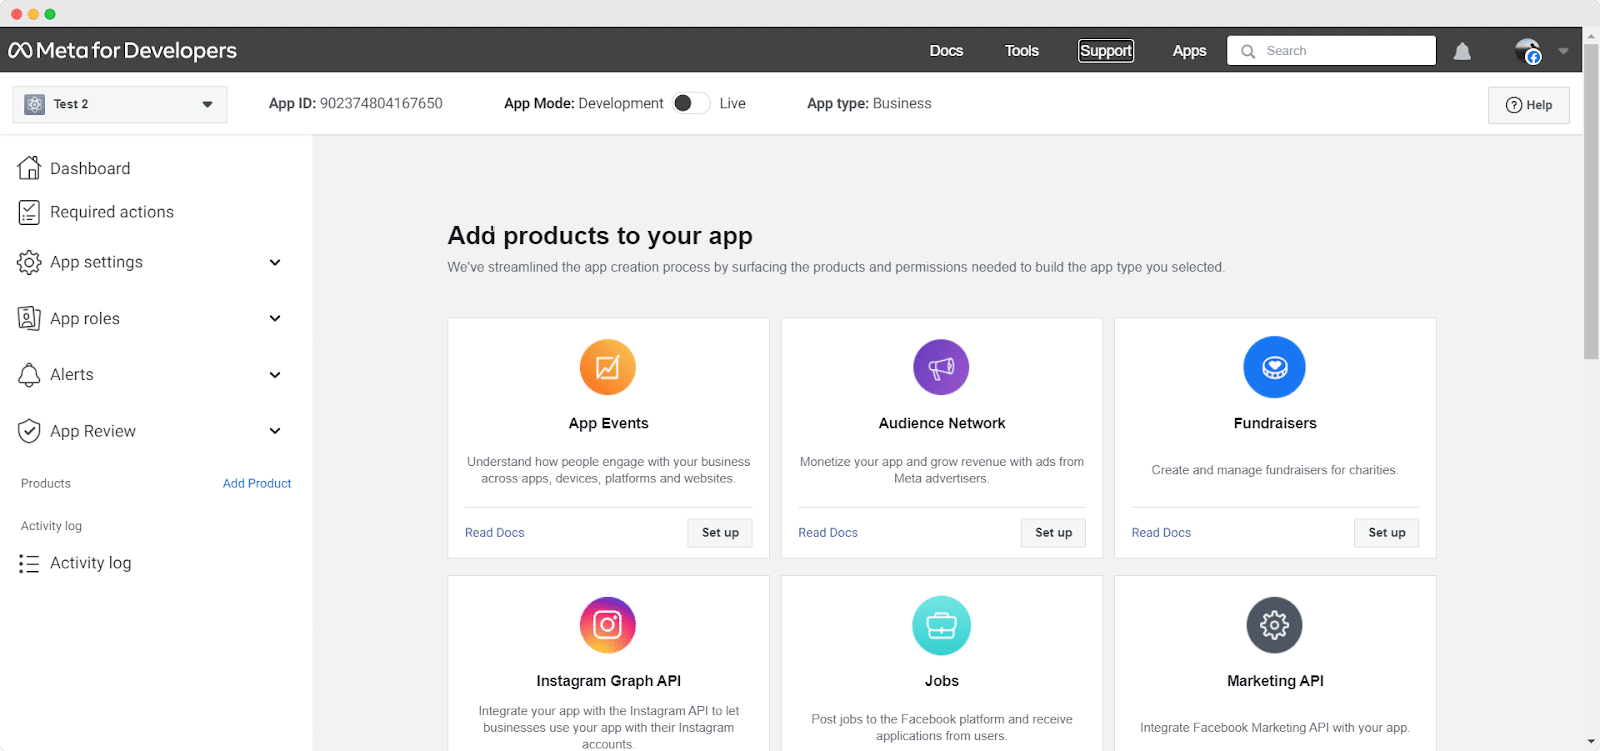1600x751 pixels.
Task: Click the scrollbar down arrow
Action: click(x=1591, y=742)
